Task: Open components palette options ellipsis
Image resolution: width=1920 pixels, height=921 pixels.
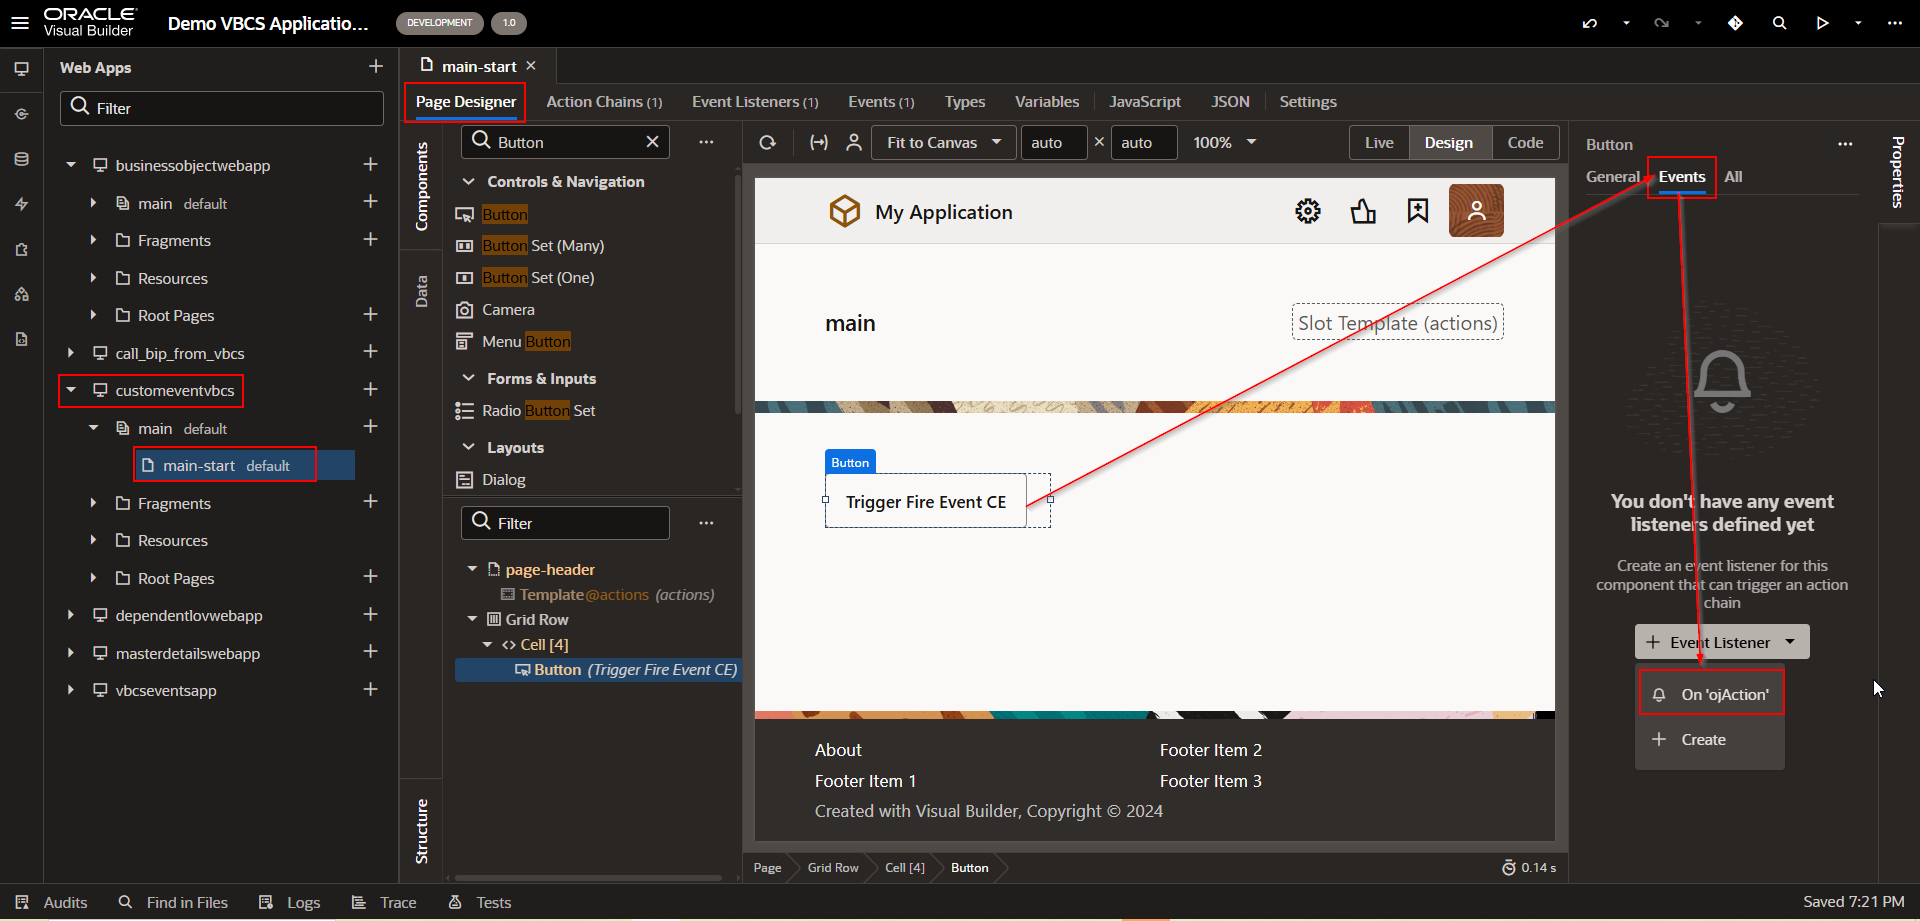Action: (706, 142)
